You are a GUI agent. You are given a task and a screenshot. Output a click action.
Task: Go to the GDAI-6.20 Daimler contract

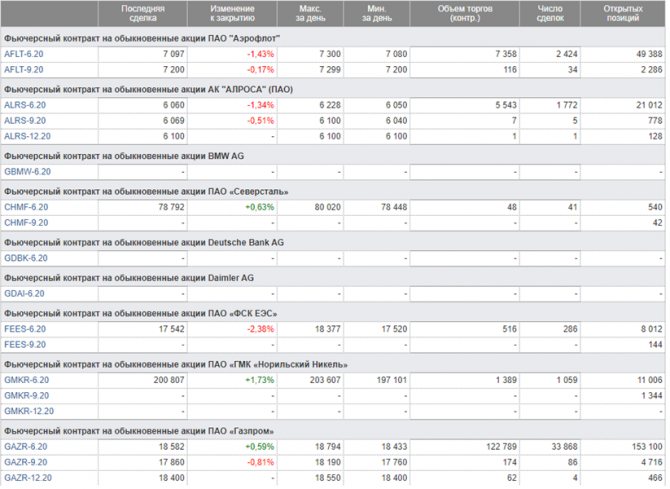point(25,293)
